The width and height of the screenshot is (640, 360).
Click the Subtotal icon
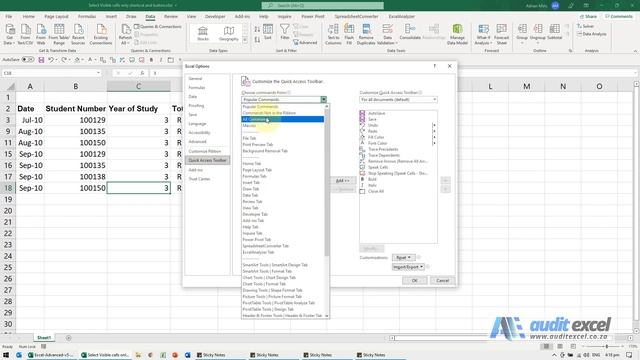pyautogui.click(x=554, y=32)
